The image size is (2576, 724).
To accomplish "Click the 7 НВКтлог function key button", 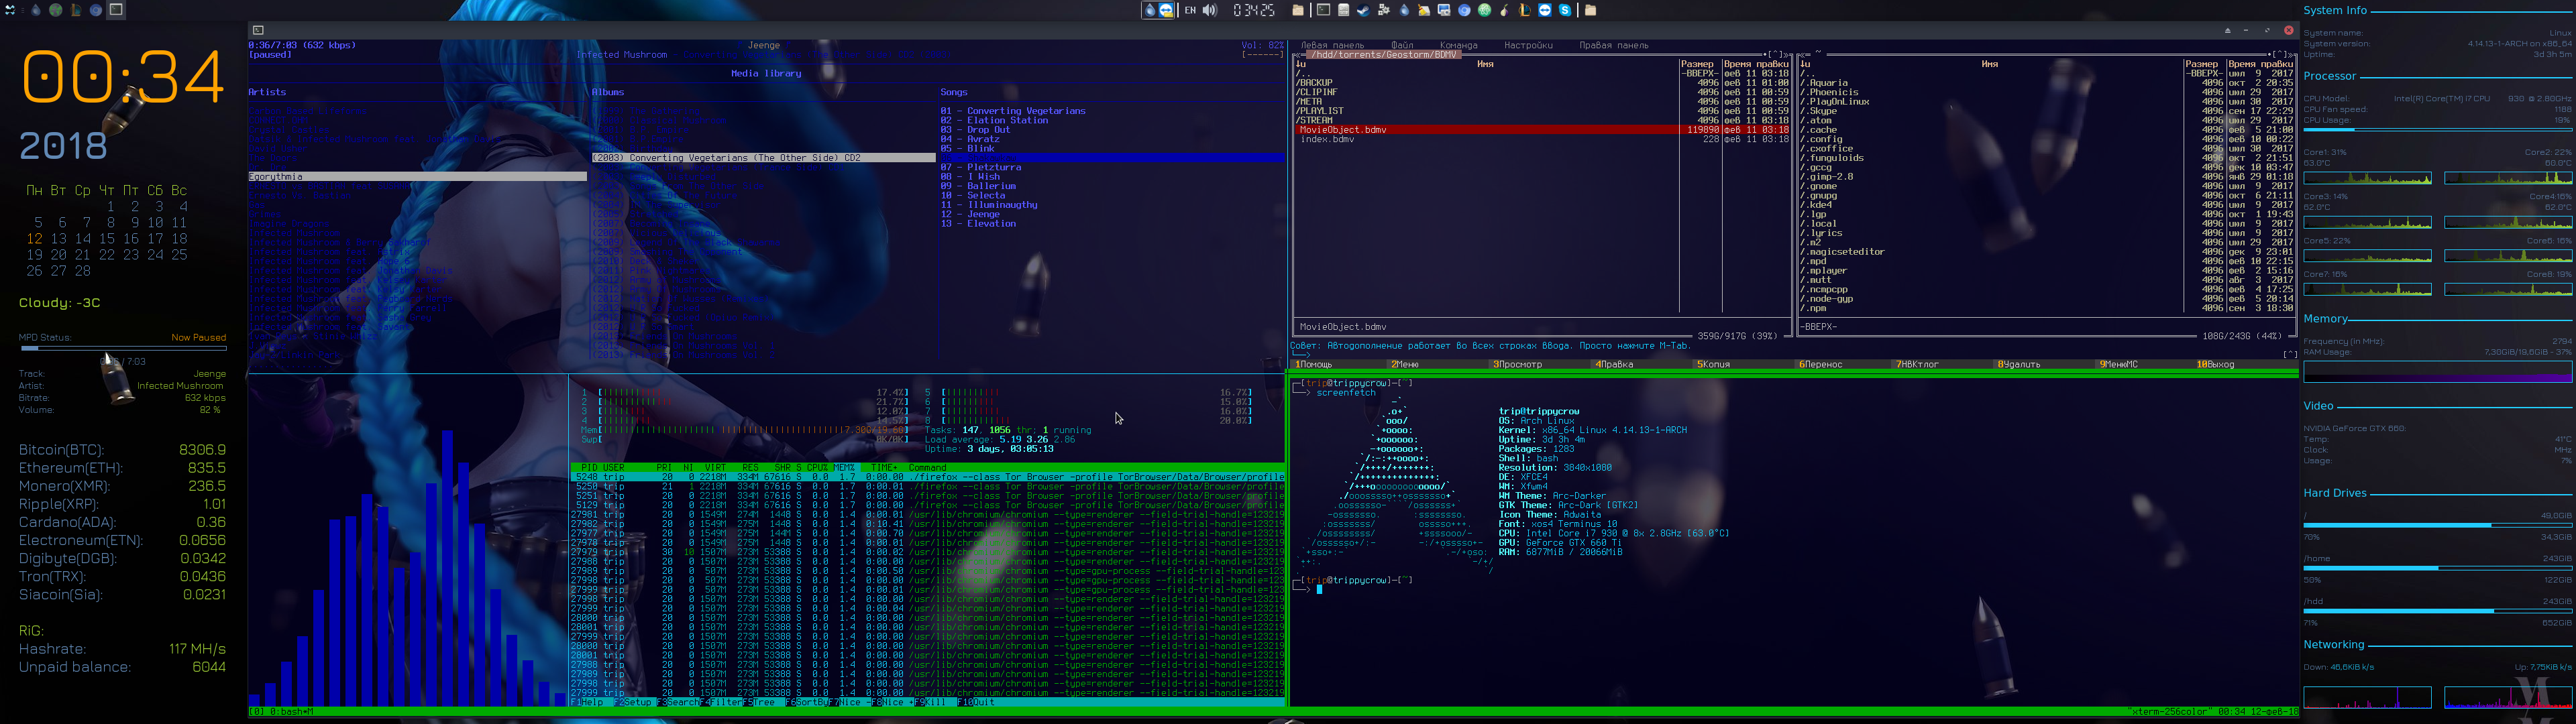I will 1943,364.
